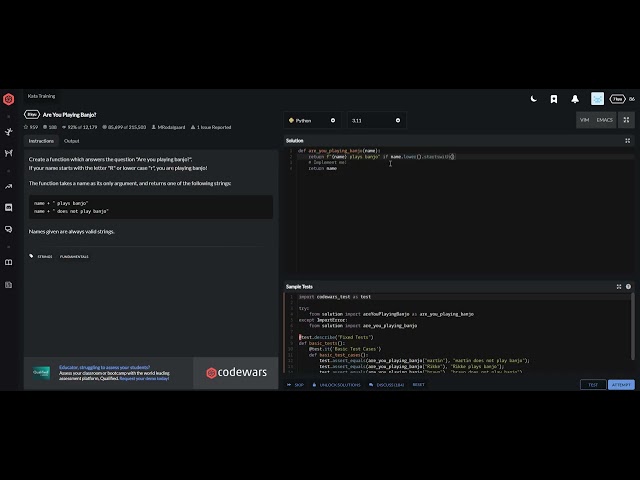
Task: Open DISCUSS (184)
Action: pos(387,385)
